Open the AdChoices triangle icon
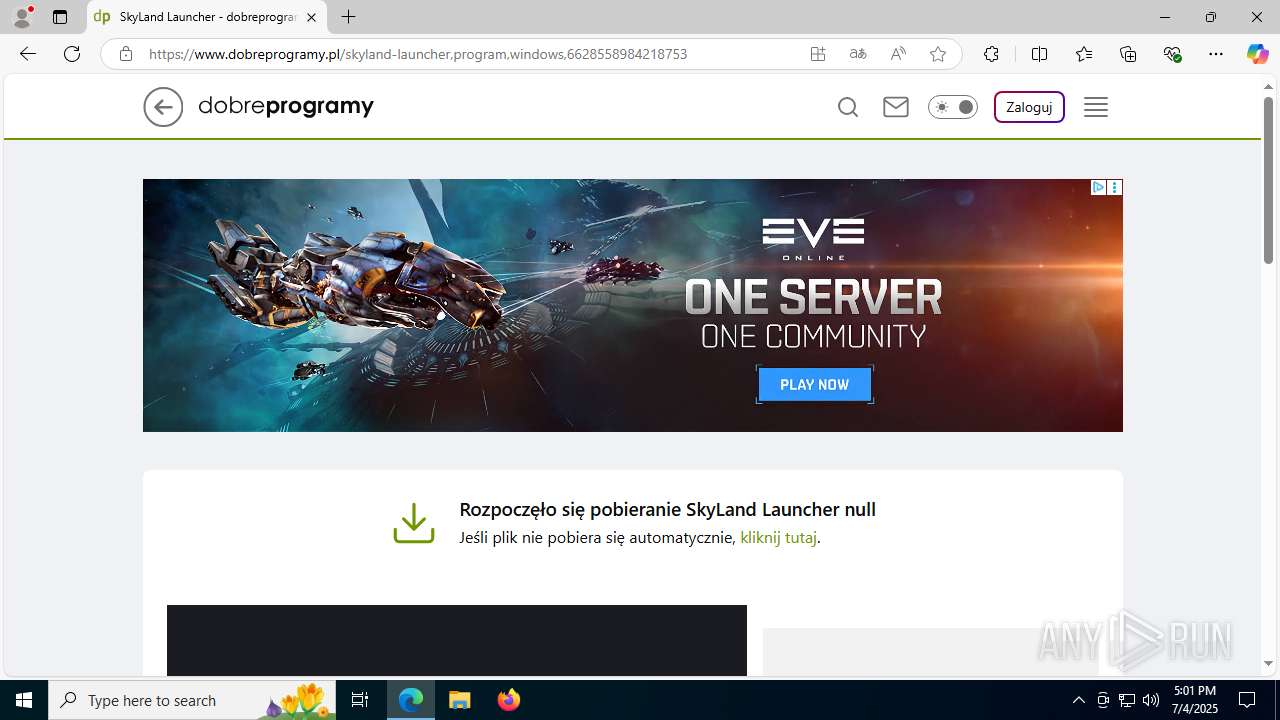1280x720 pixels. tap(1098, 187)
